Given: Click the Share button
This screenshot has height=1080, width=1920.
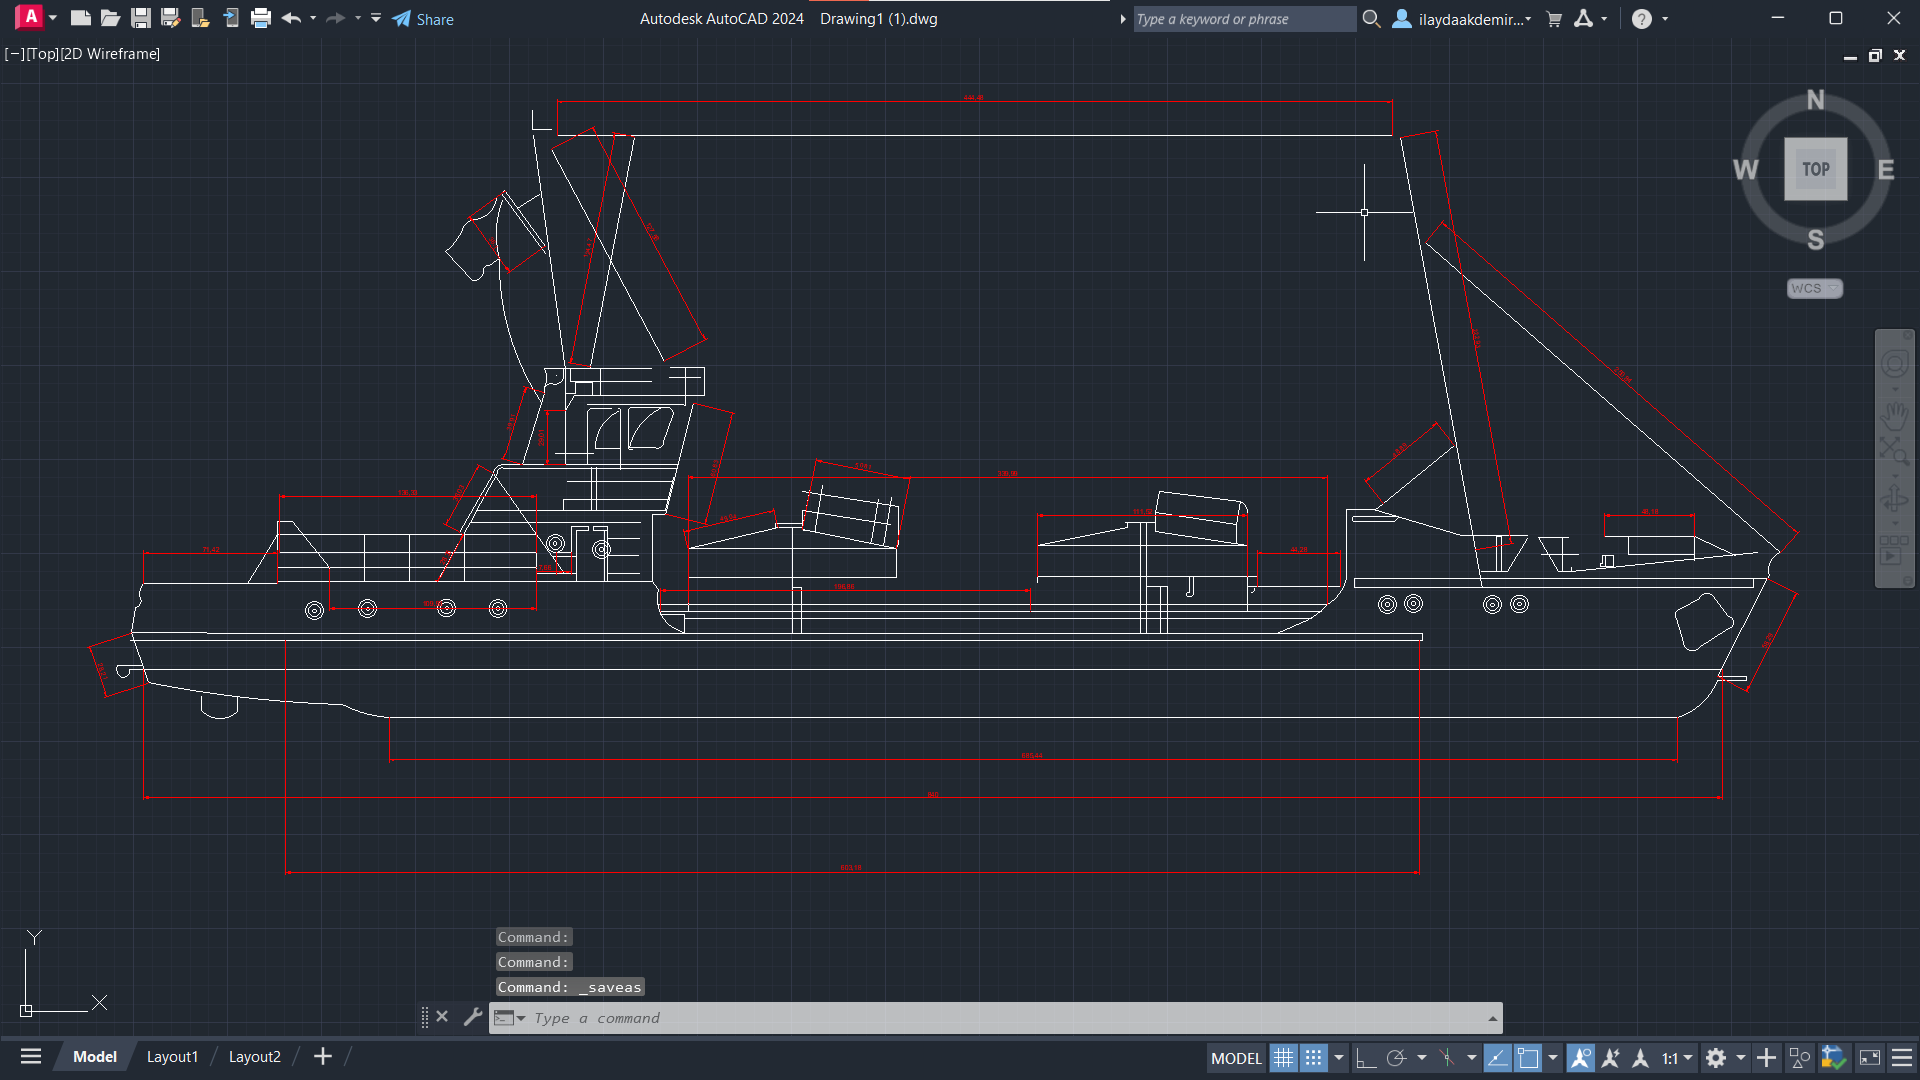Looking at the screenshot, I should pos(423,19).
